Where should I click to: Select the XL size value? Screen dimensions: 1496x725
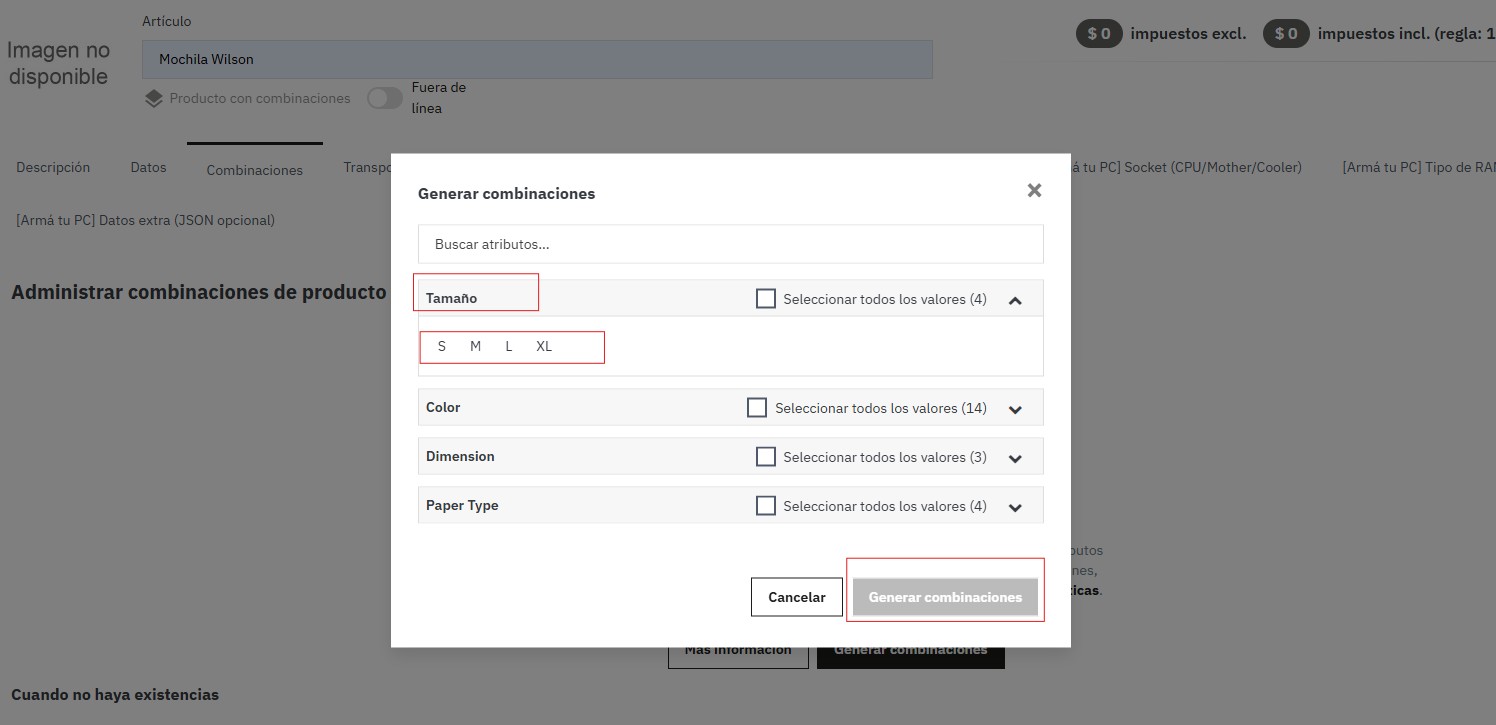pyautogui.click(x=544, y=346)
